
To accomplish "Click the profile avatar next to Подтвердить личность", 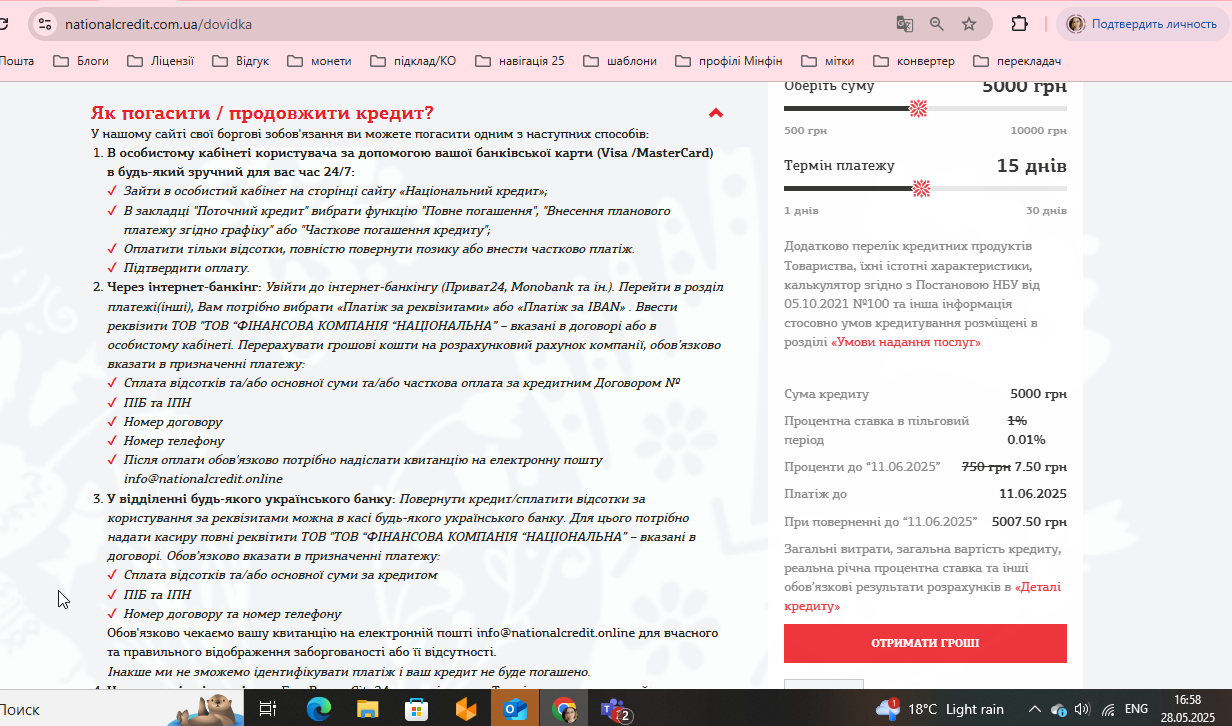I will point(1076,24).
